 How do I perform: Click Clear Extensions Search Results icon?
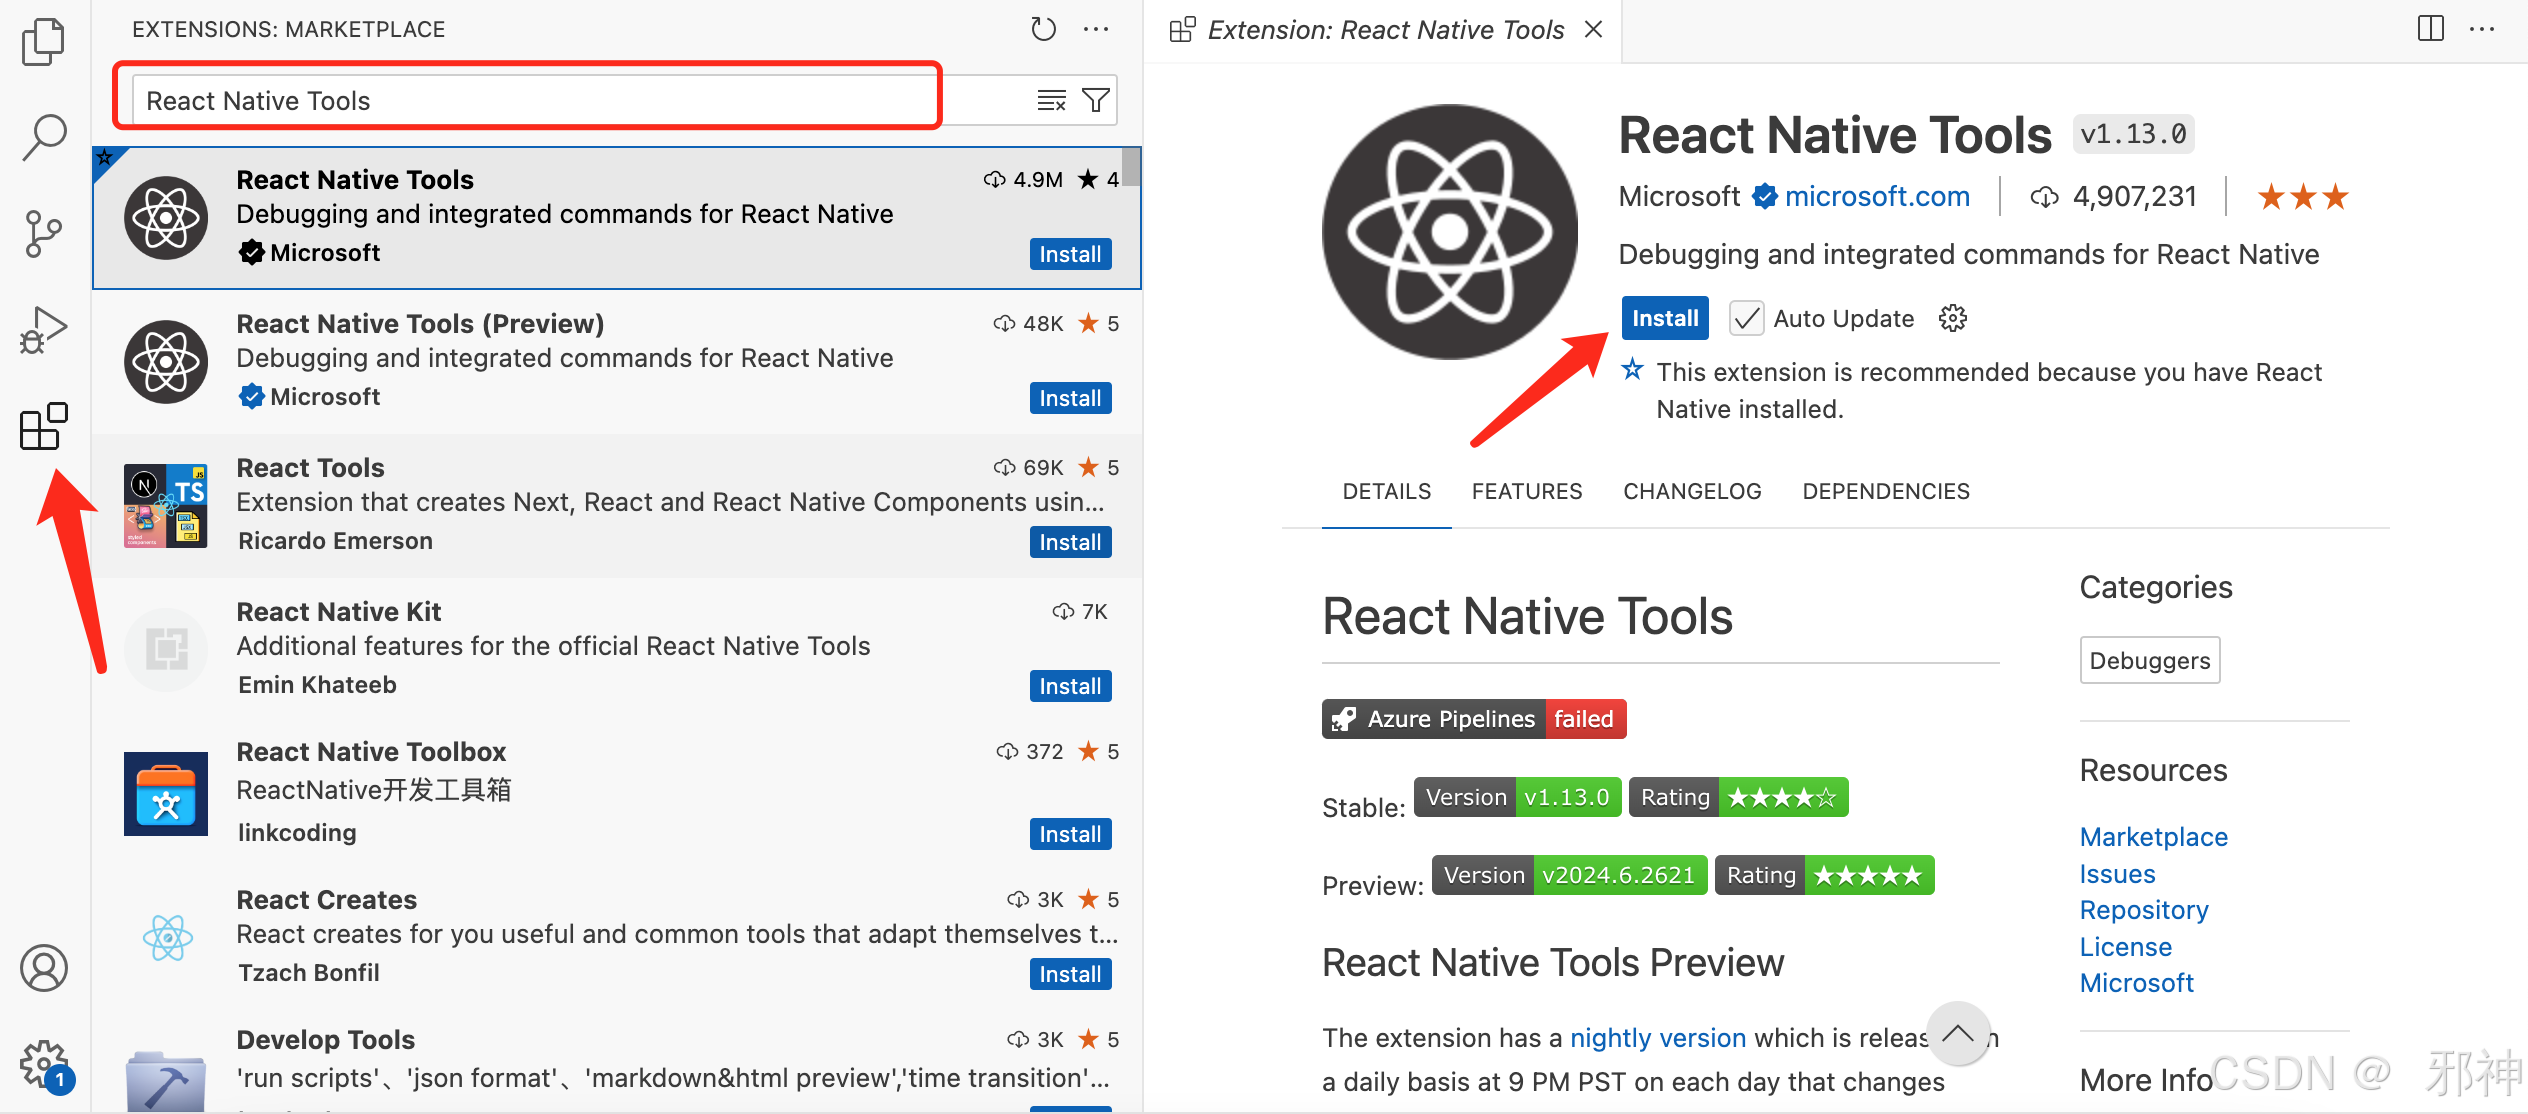[1051, 100]
